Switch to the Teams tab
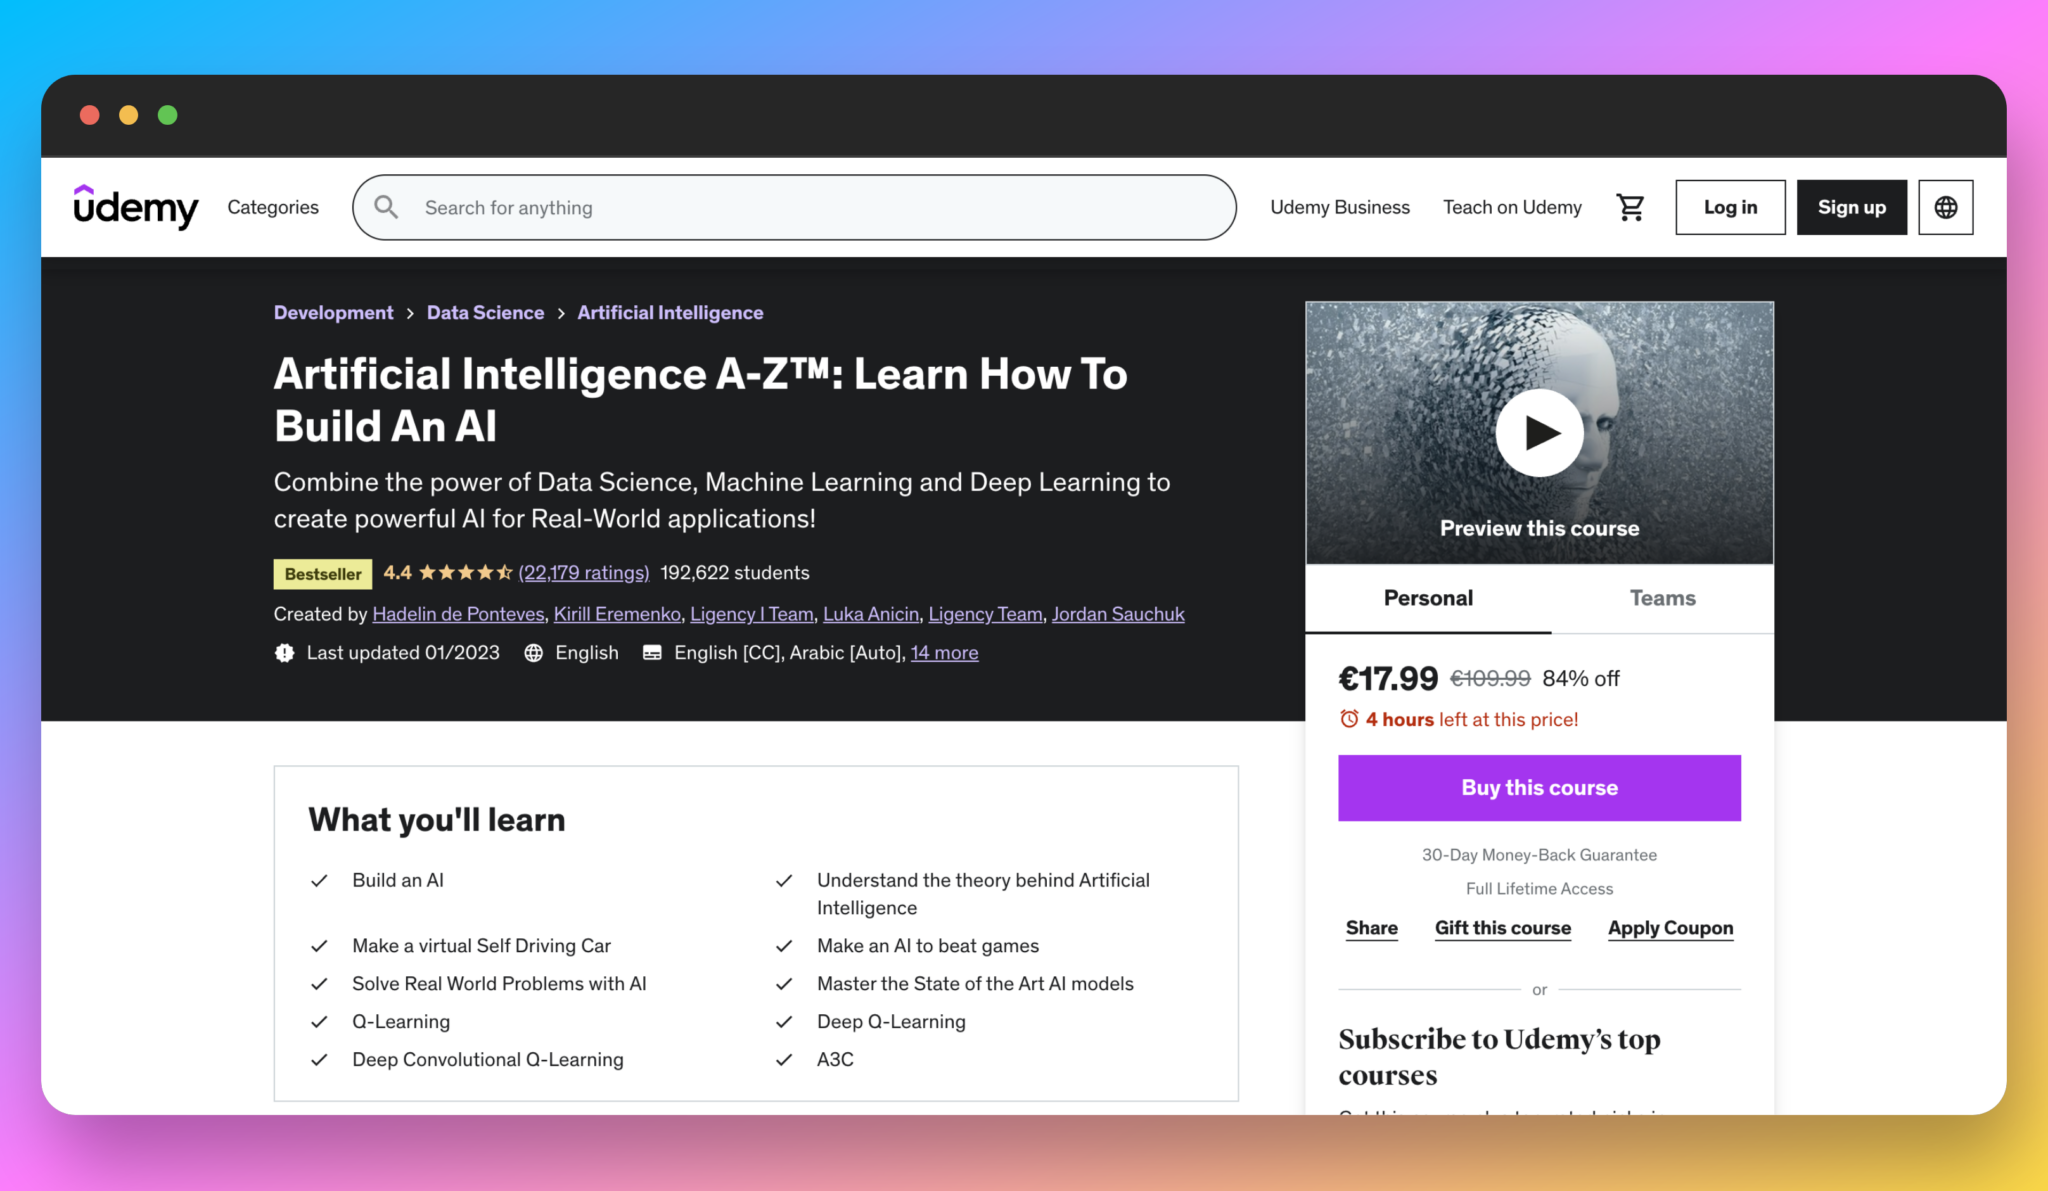The width and height of the screenshot is (2048, 1191). (x=1662, y=598)
